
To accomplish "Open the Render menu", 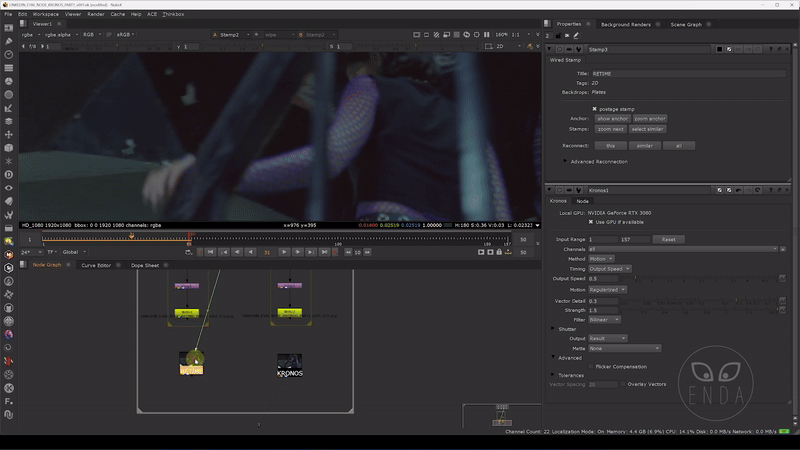I will tap(98, 15).
